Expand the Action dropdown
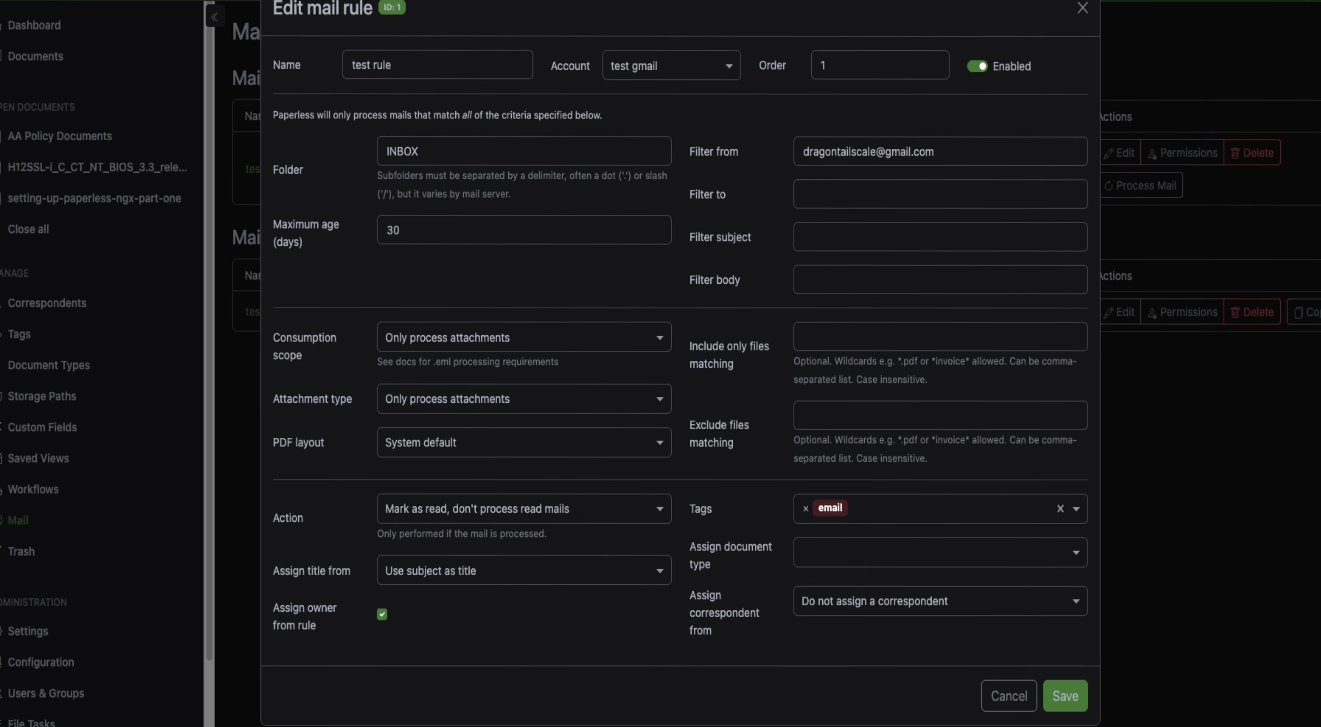Viewport: 1321px width, 727px height. pyautogui.click(x=523, y=509)
